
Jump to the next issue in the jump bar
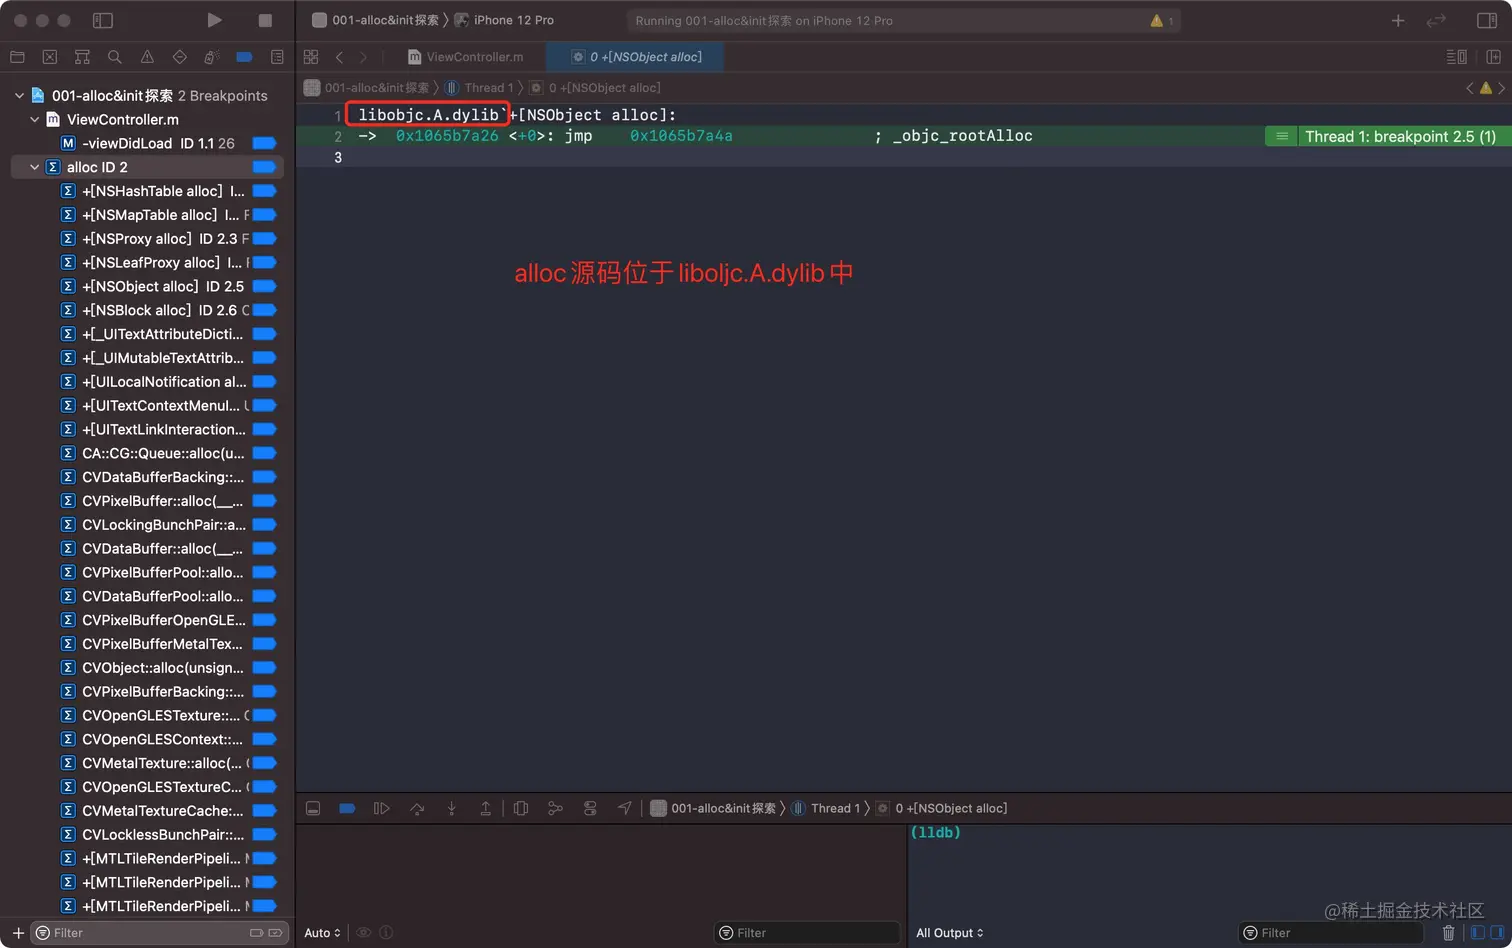click(1501, 88)
